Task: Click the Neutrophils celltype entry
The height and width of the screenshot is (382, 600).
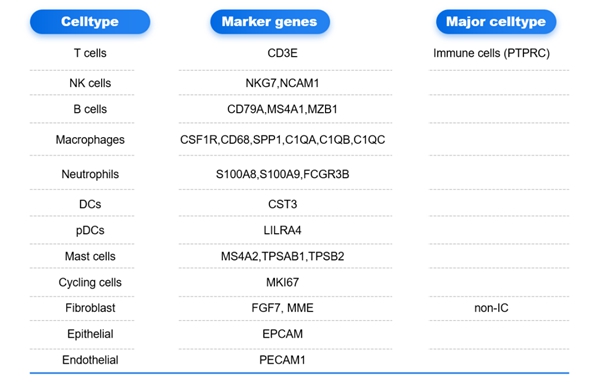Action: pos(90,174)
